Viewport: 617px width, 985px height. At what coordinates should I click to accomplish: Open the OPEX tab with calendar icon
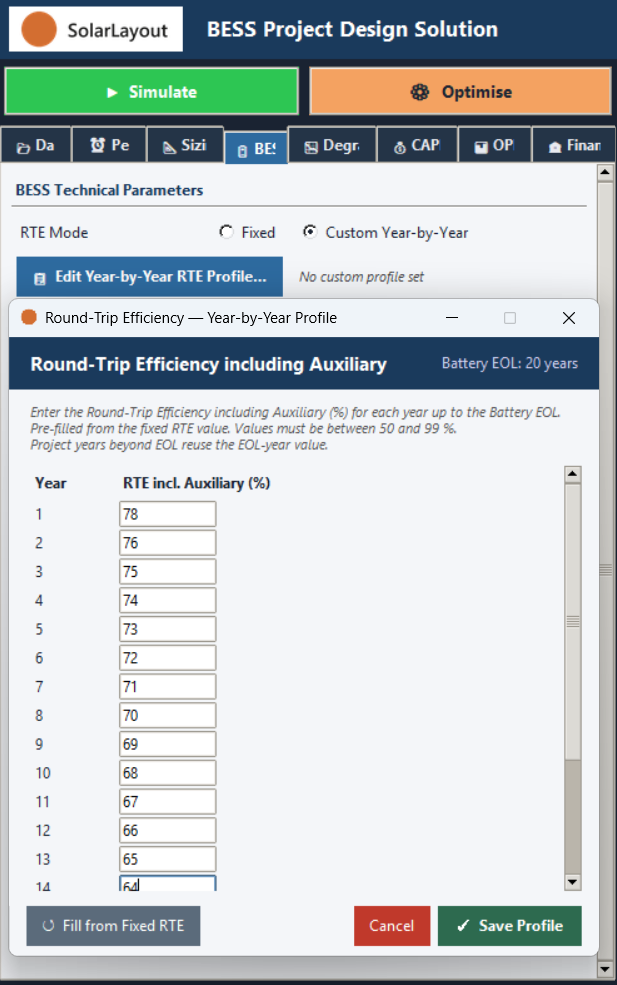(494, 145)
